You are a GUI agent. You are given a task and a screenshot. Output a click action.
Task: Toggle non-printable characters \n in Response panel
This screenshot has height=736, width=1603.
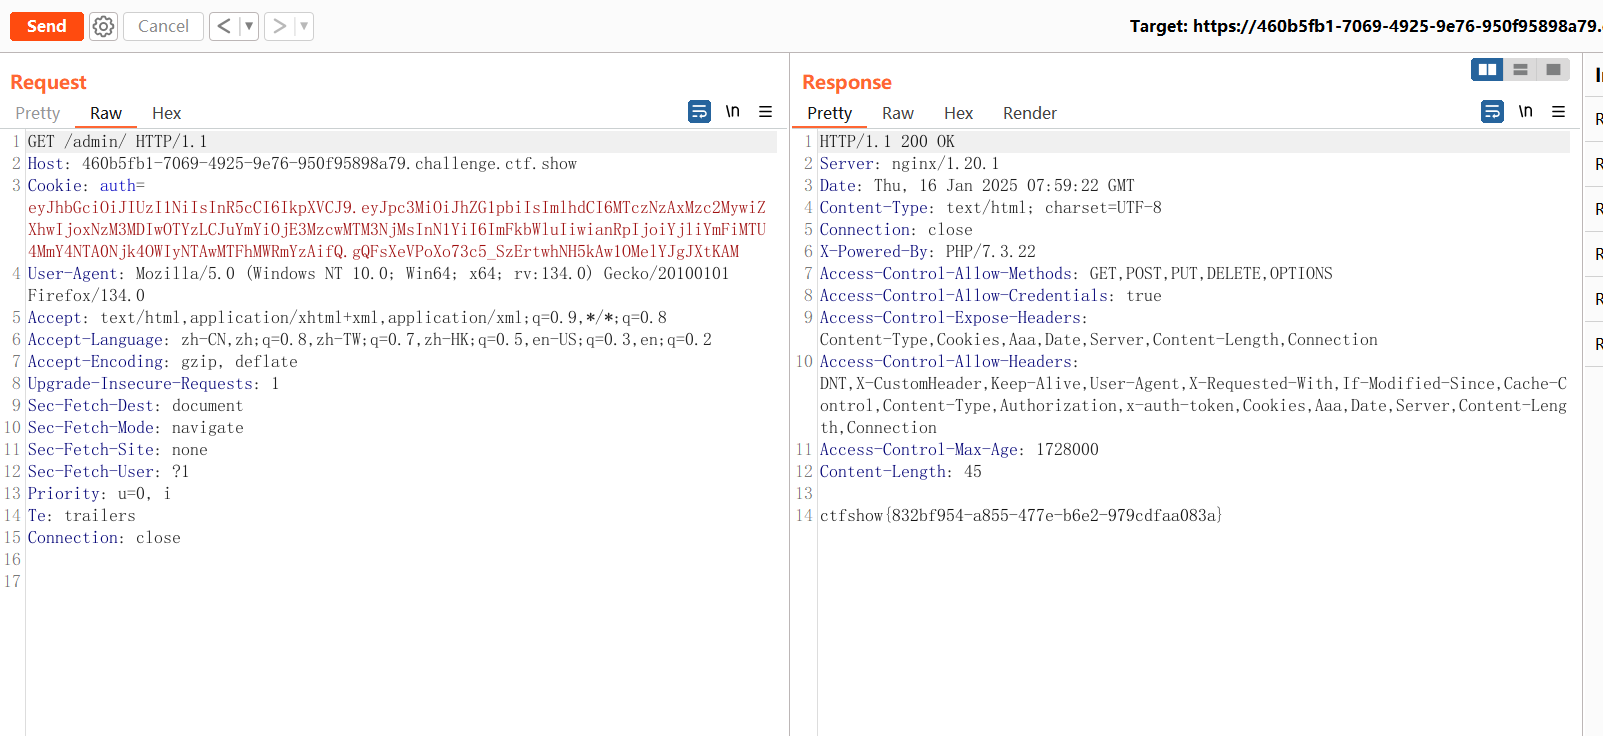[1525, 111]
